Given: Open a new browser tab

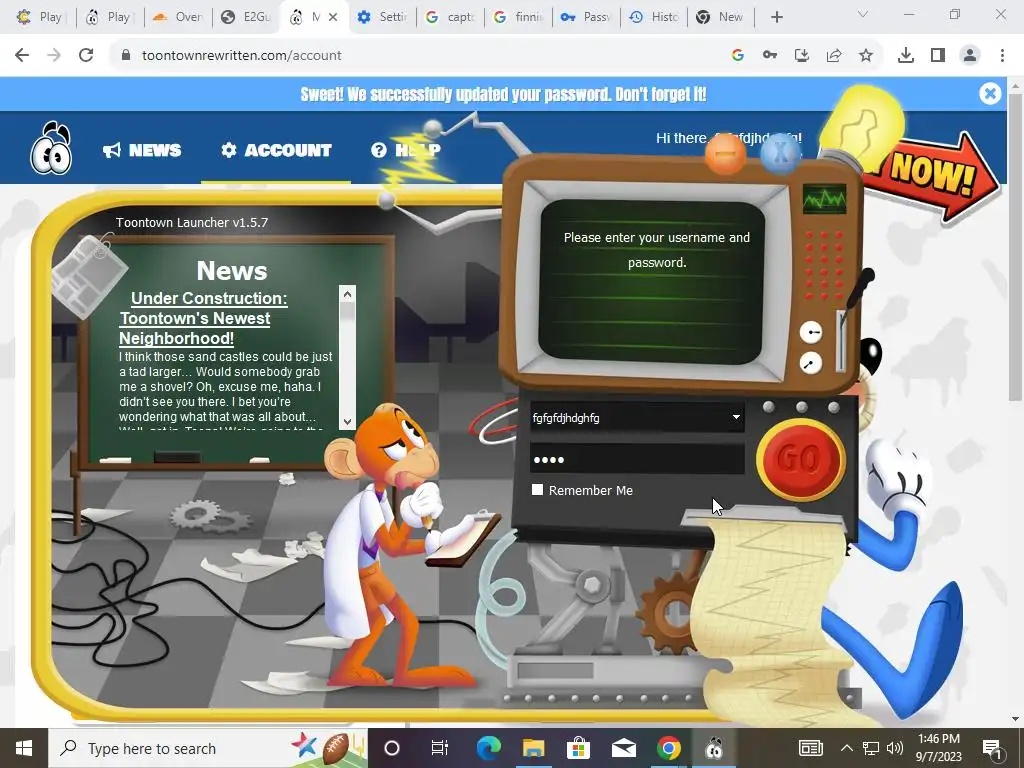Looking at the screenshot, I should pos(776,17).
